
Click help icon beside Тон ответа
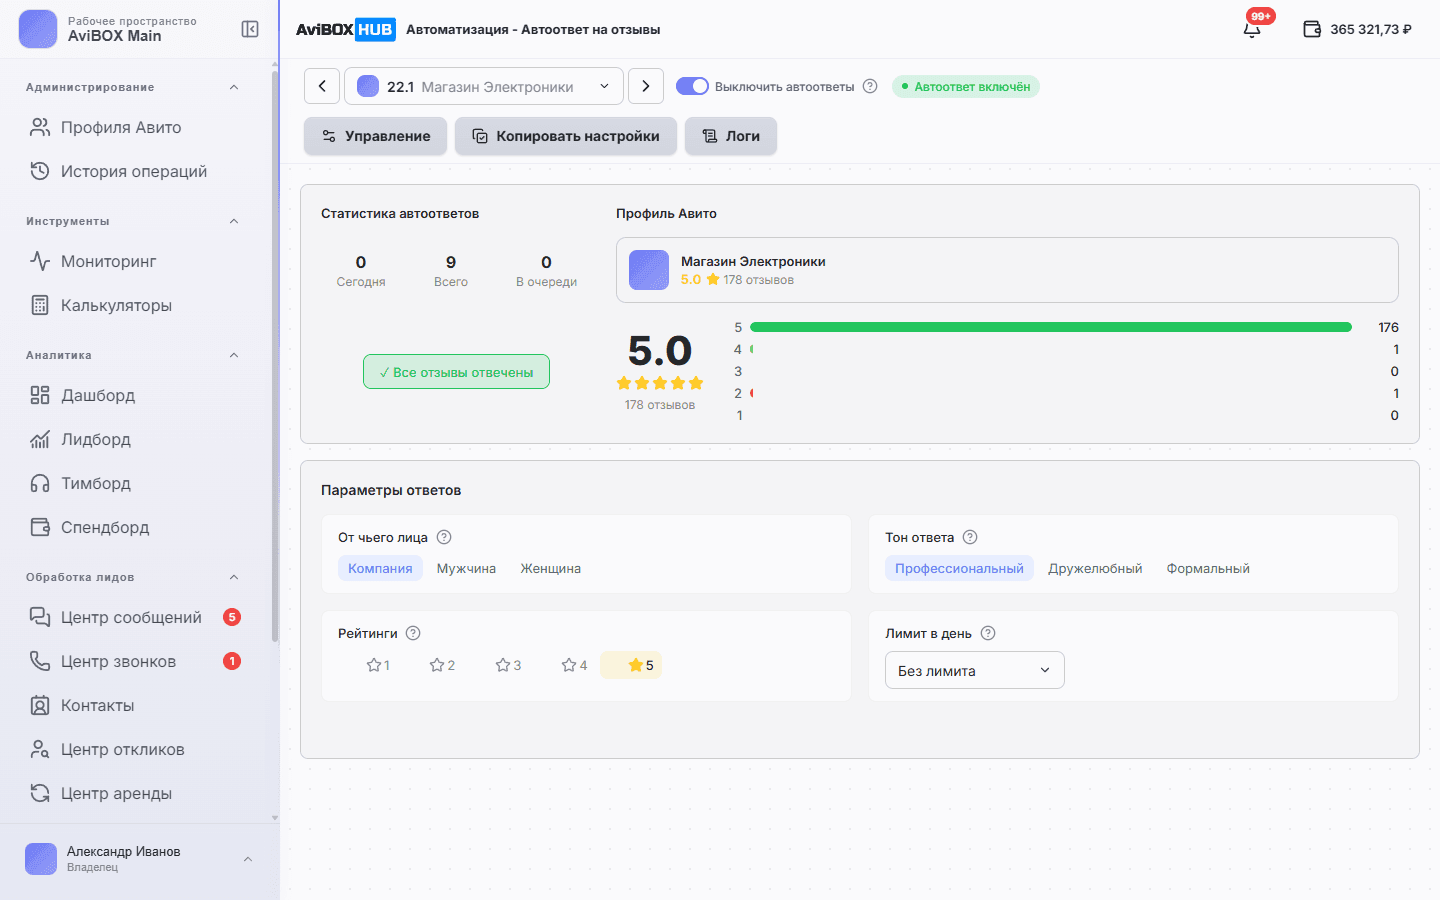coord(970,537)
